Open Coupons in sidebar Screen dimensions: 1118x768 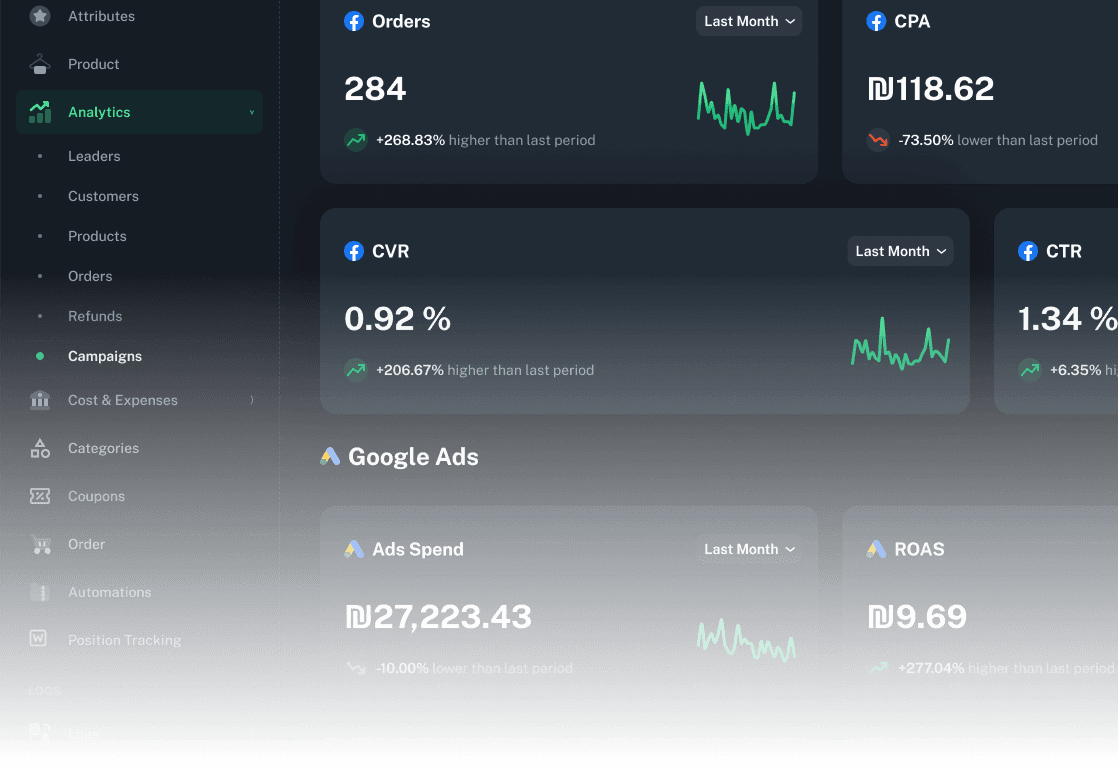pos(96,496)
